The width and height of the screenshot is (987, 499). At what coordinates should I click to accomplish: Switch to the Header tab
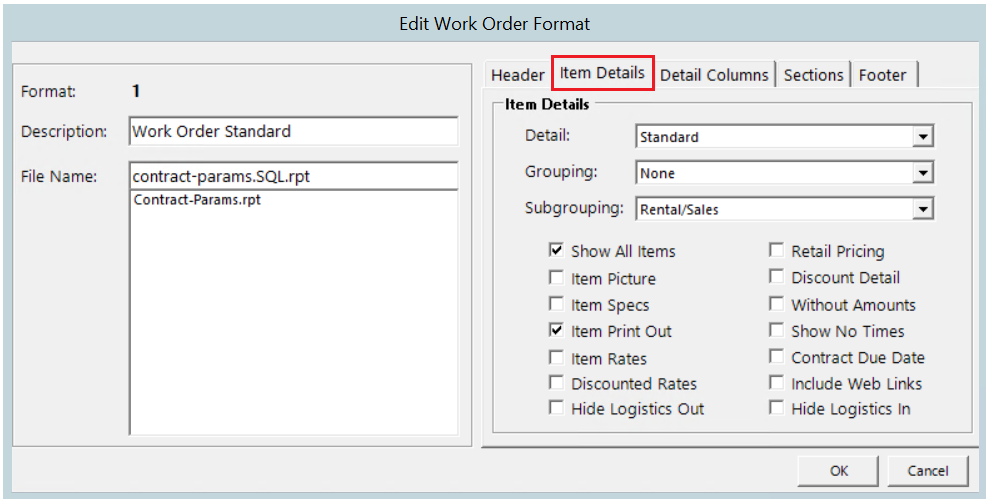pos(517,75)
